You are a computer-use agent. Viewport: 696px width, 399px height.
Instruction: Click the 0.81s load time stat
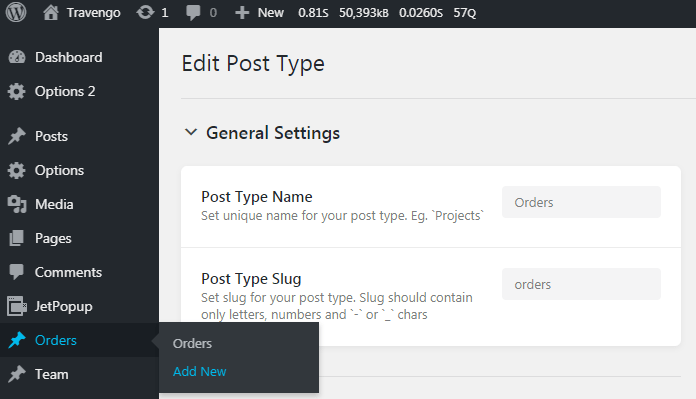coord(313,13)
